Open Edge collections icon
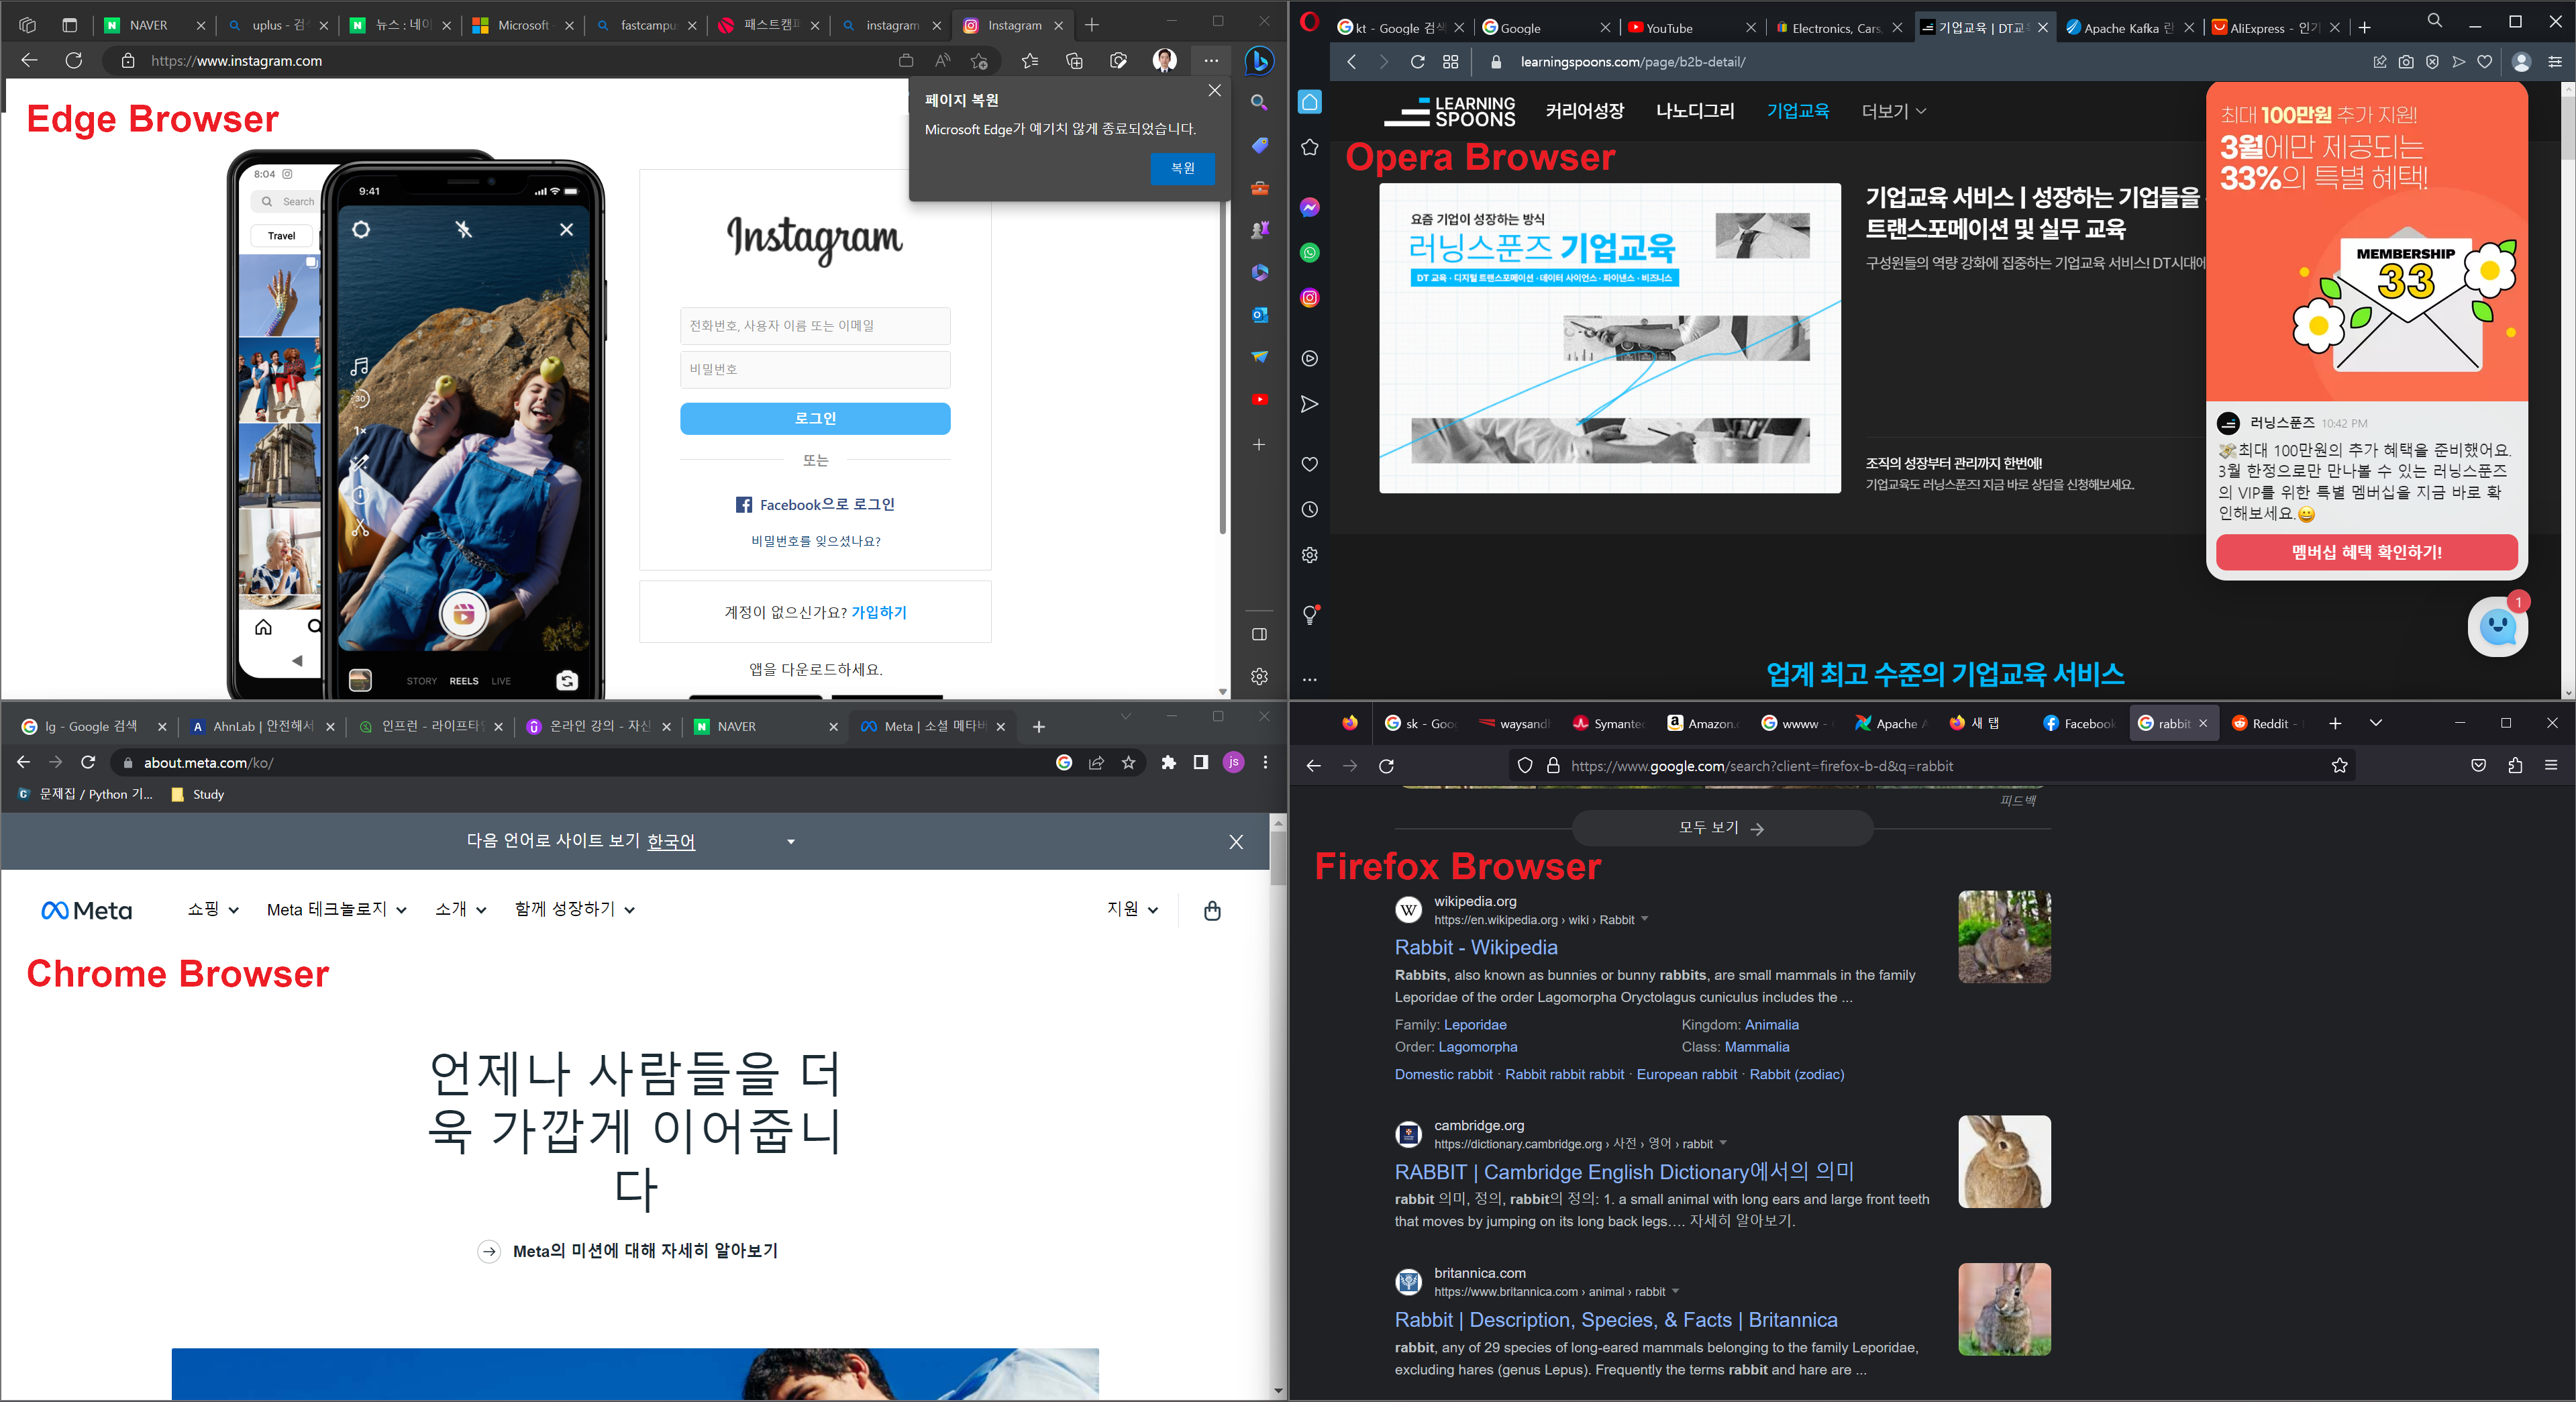Screen dimensions: 2576x1402 [1074, 61]
